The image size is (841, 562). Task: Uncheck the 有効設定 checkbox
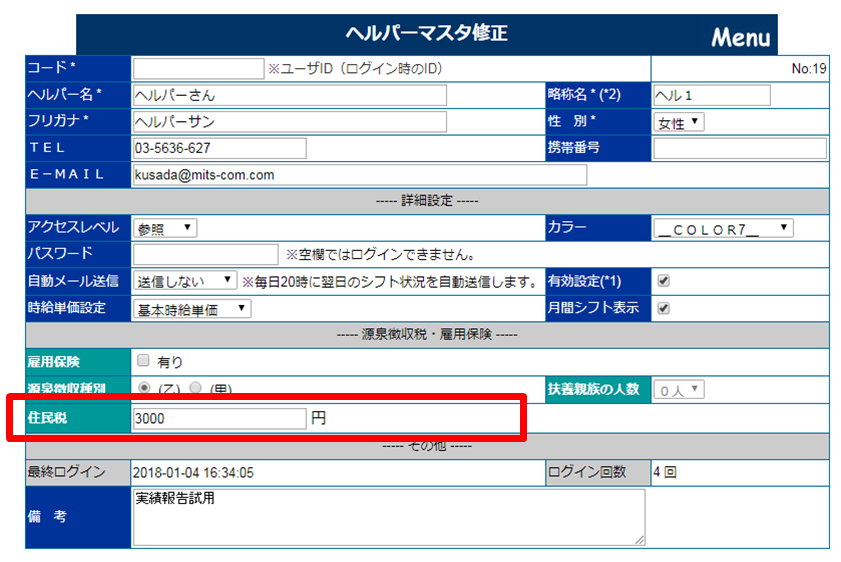[x=662, y=281]
